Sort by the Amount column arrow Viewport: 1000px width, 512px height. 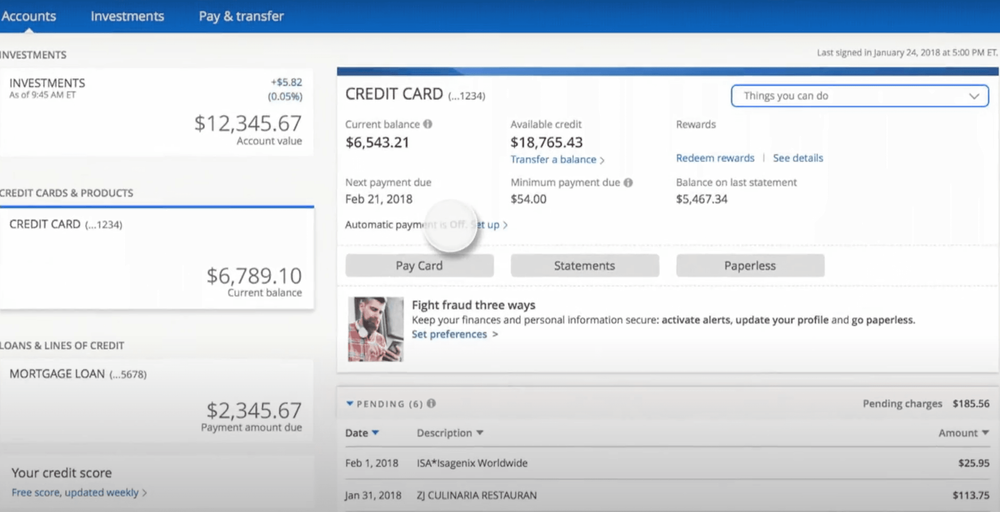click(985, 433)
